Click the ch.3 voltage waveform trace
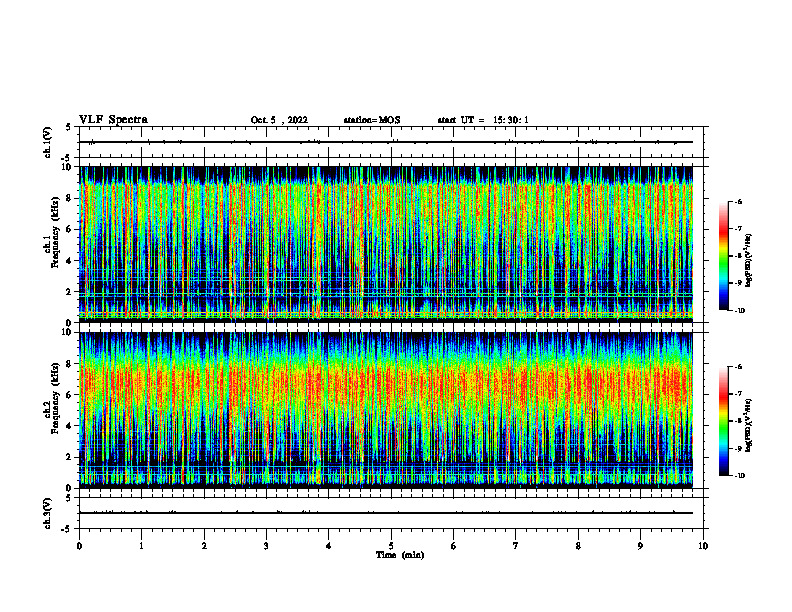792x612 pixels. 386,513
